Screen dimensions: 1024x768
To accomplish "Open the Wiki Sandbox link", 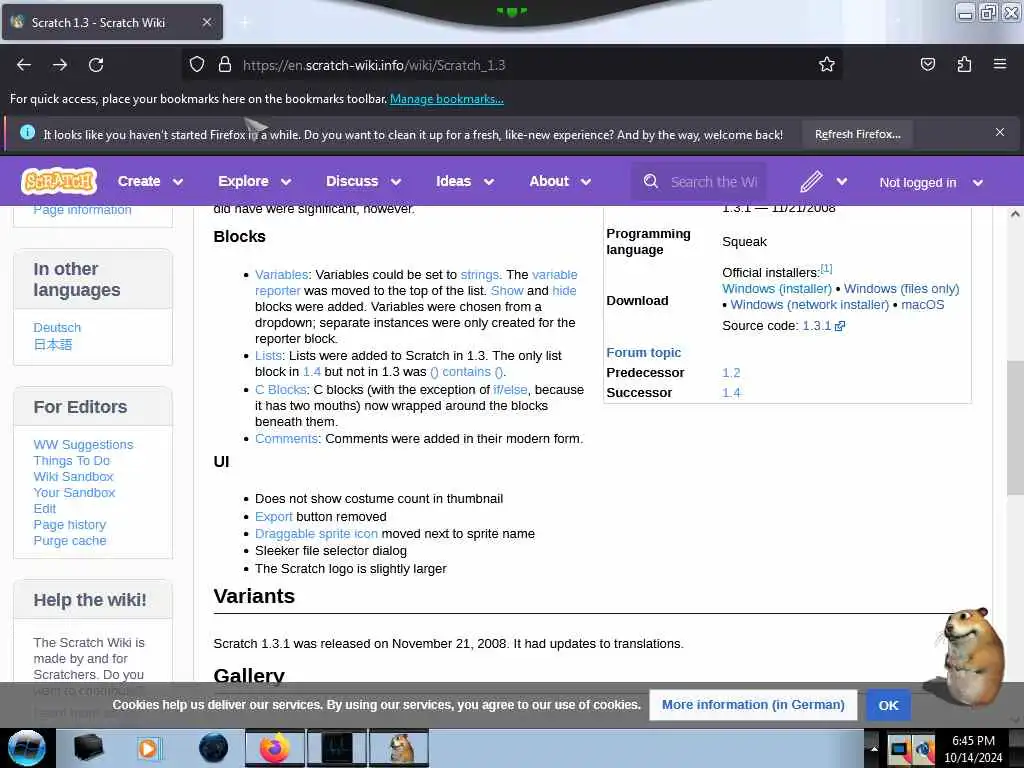I will 74,477.
